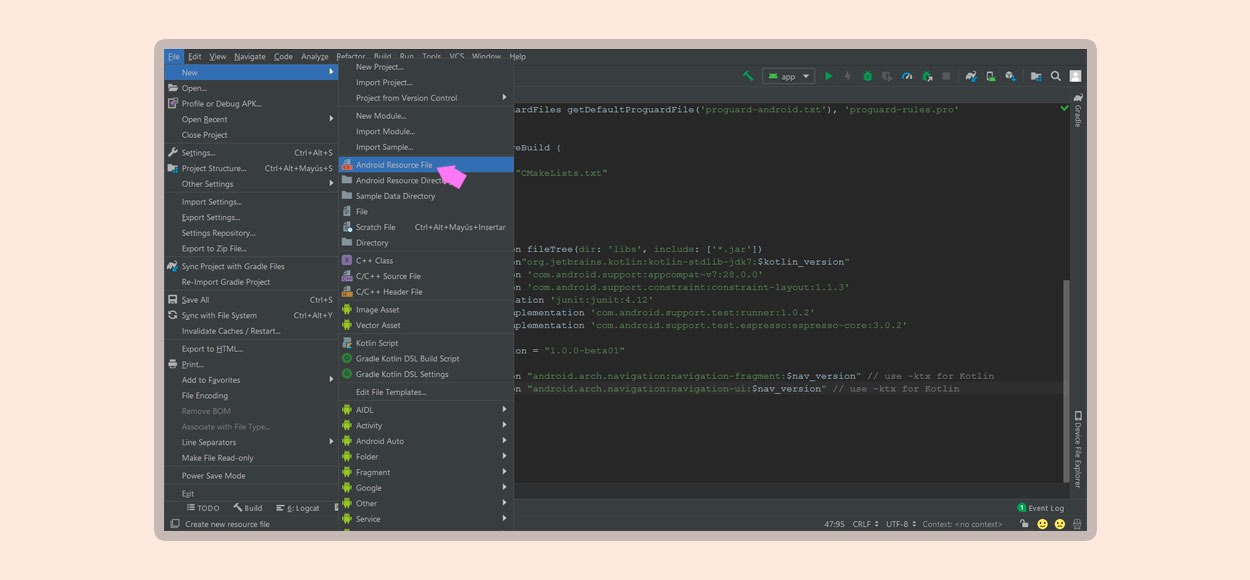Choose Image Asset from New submenu

pos(426,310)
